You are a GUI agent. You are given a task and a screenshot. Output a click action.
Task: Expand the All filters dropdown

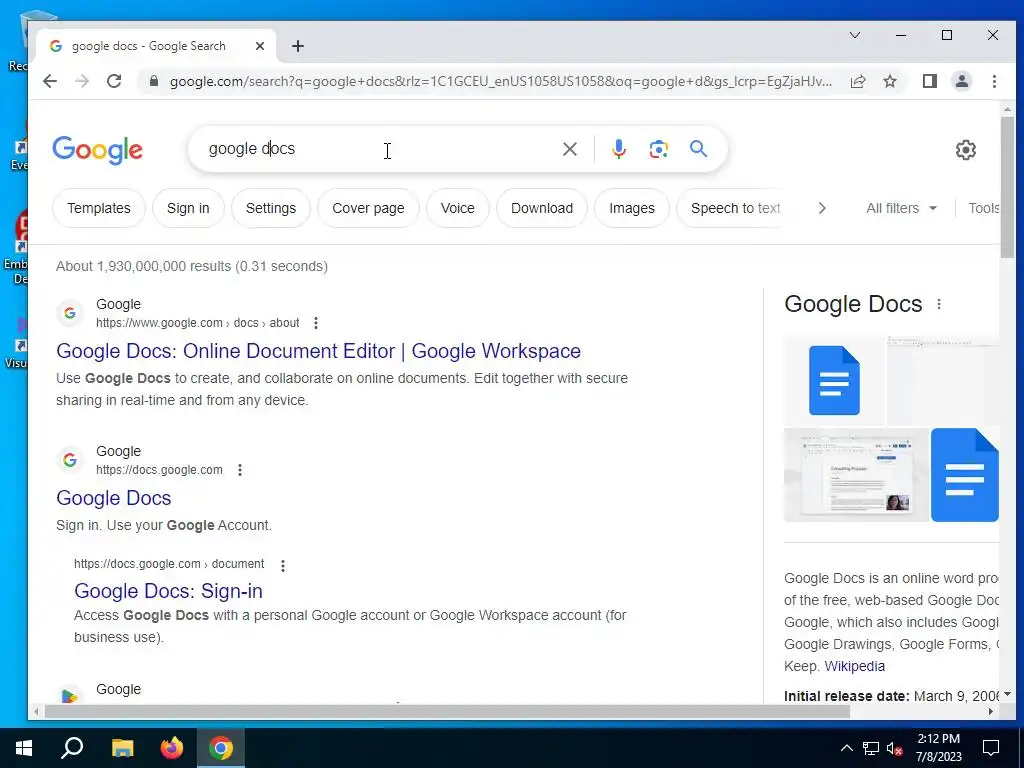[901, 208]
